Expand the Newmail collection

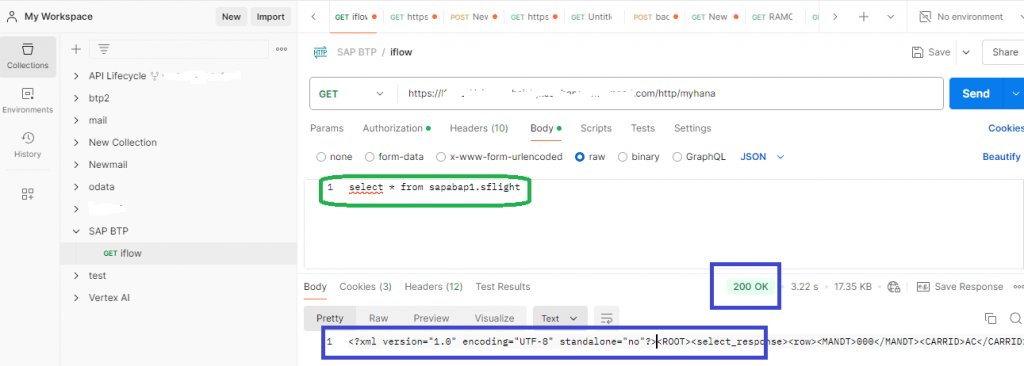coord(77,165)
